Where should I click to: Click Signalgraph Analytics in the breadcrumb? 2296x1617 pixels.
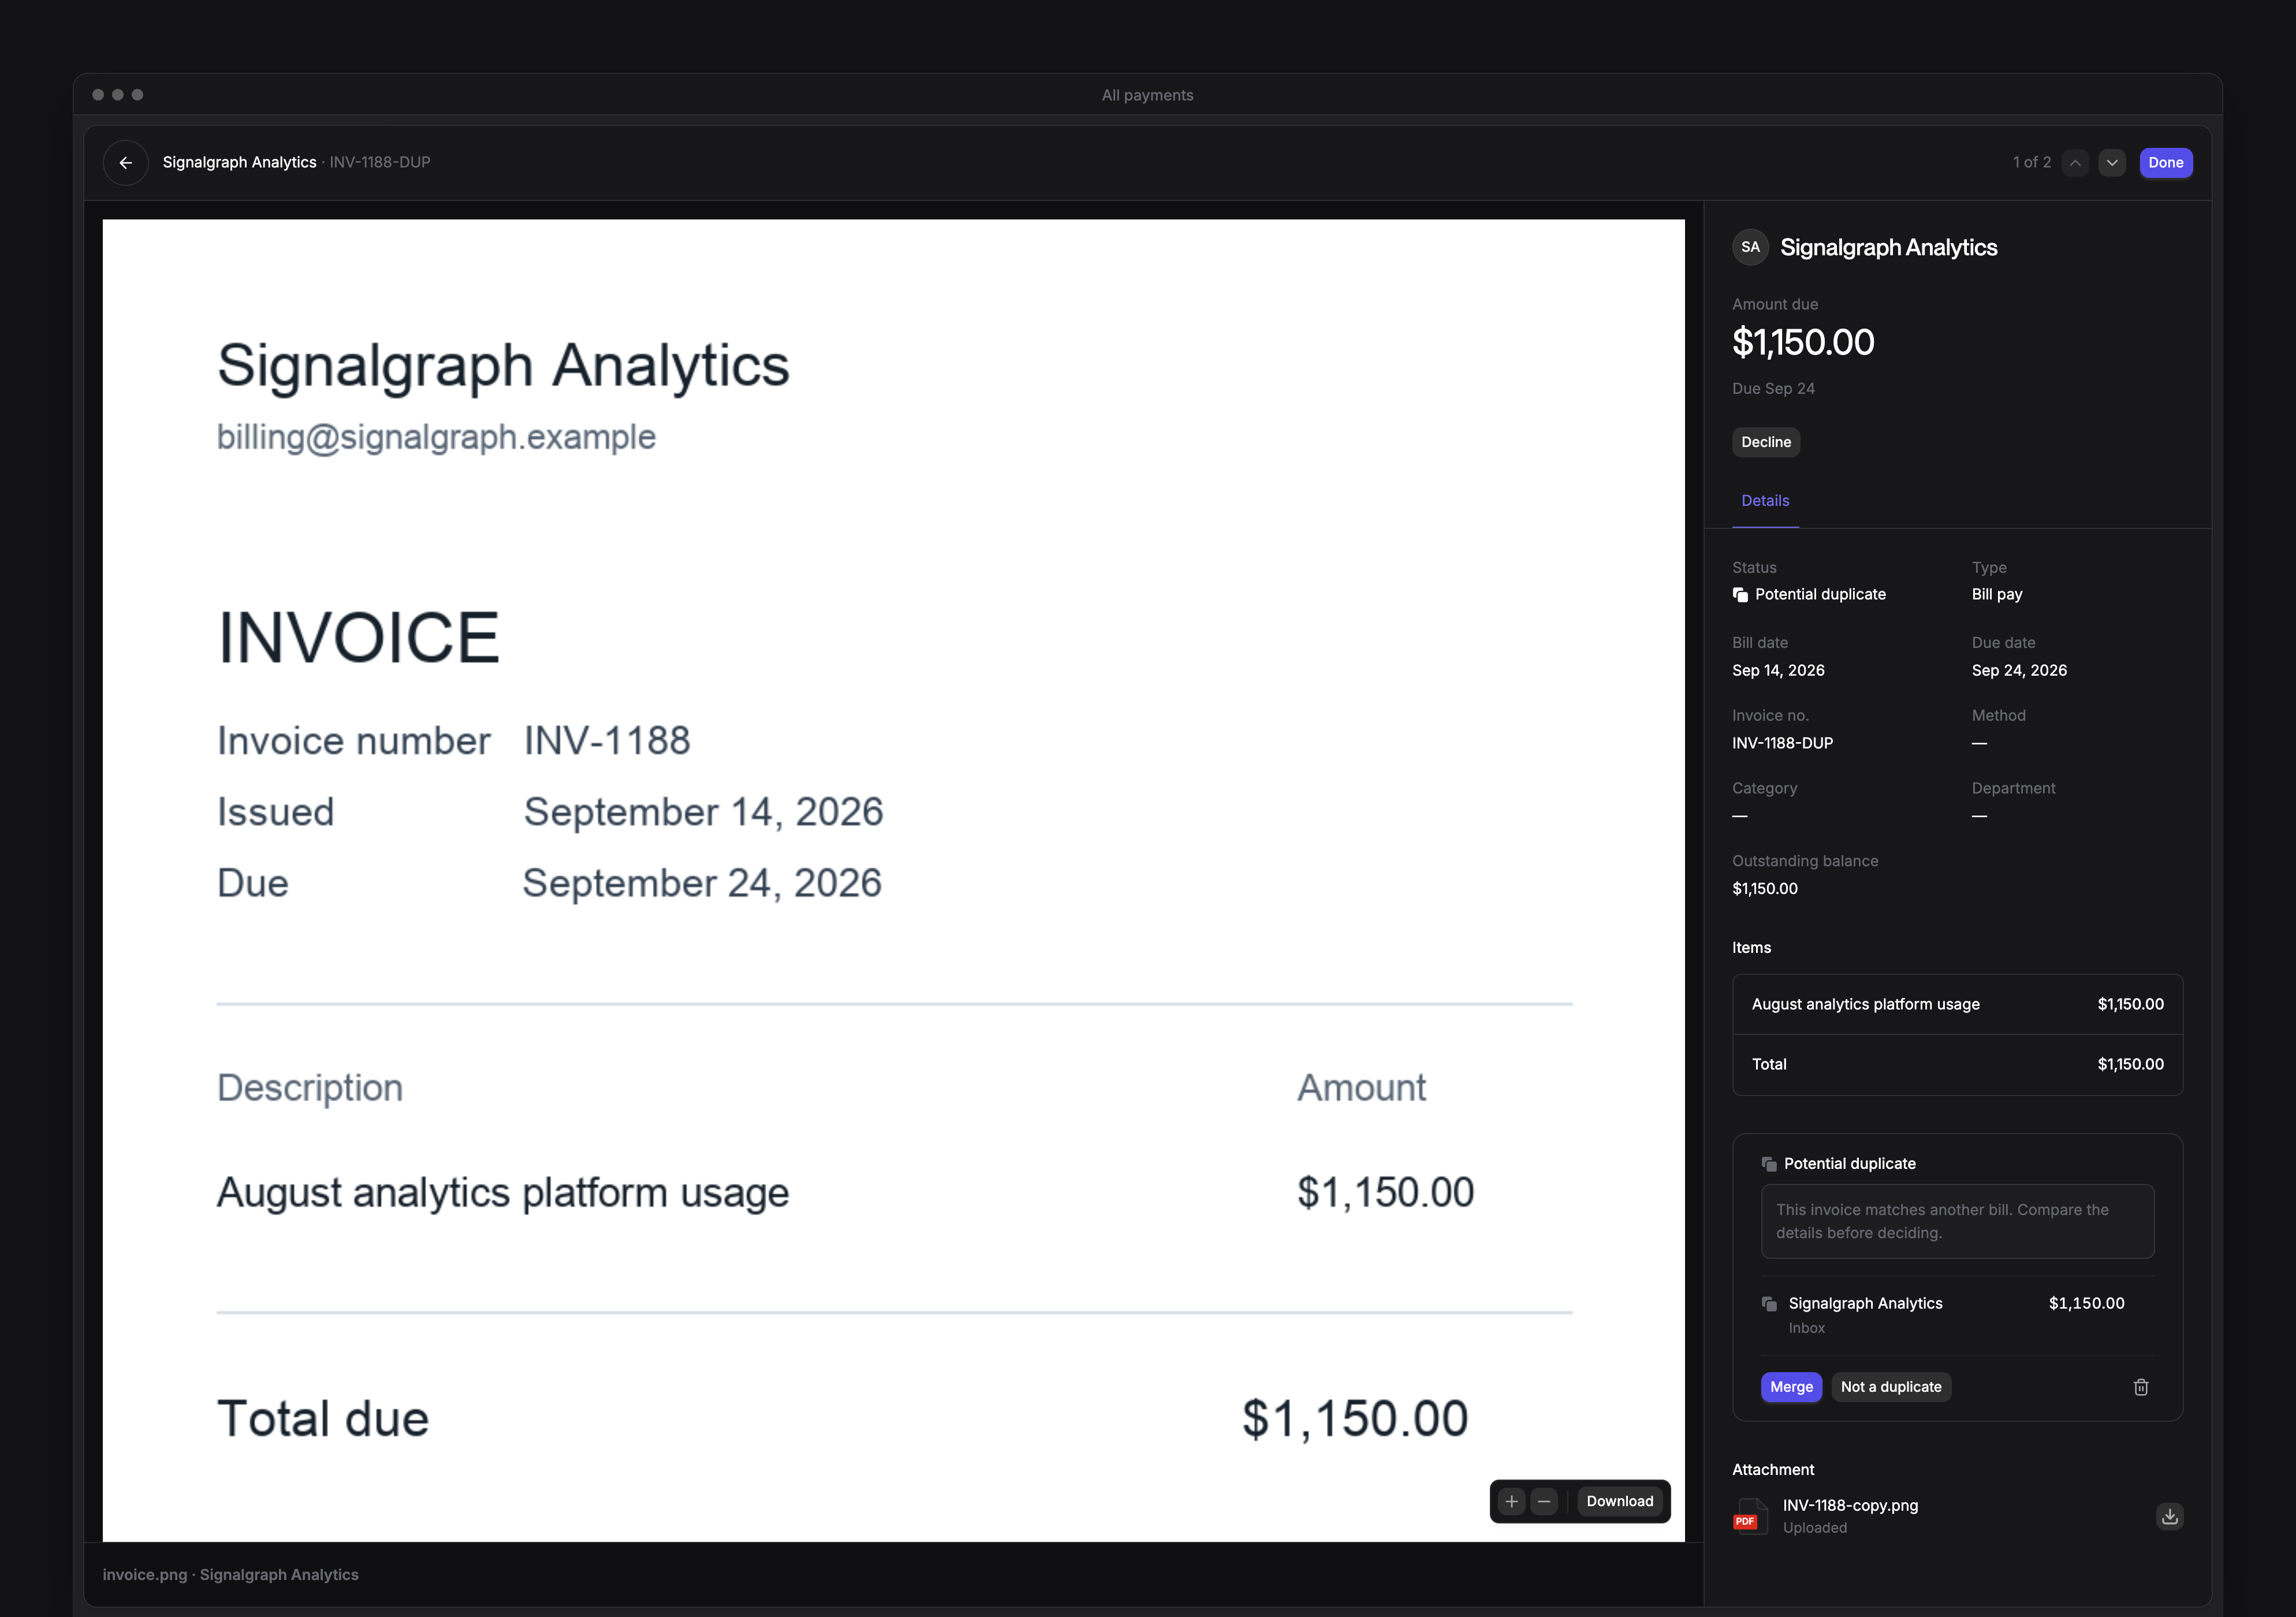click(239, 162)
